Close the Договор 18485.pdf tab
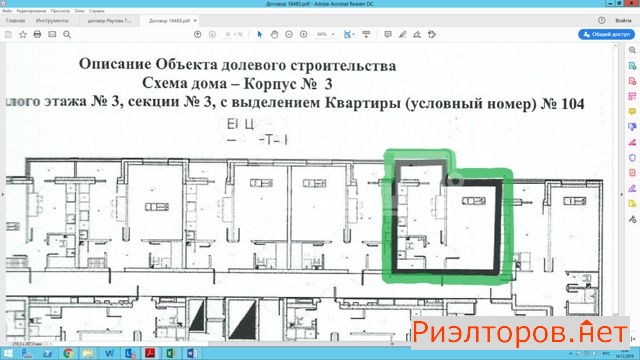 point(195,20)
